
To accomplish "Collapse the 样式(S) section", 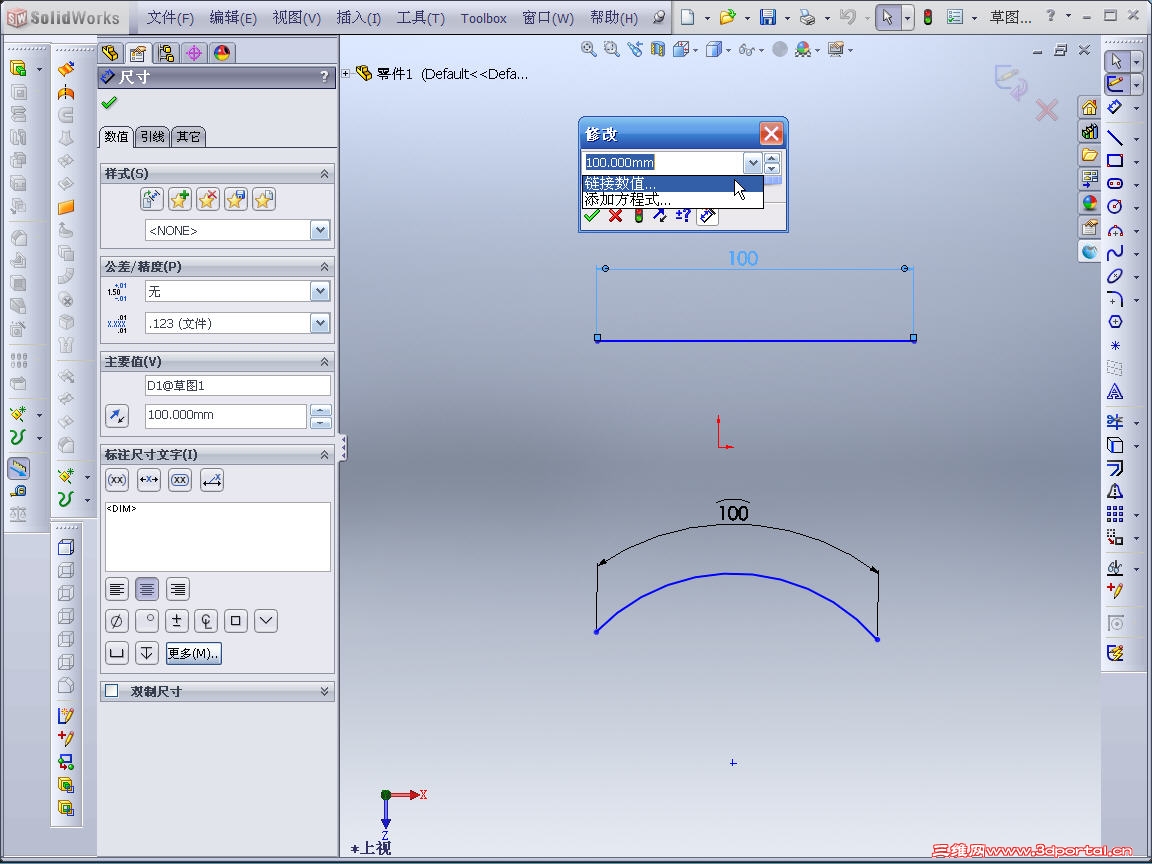I will click(324, 173).
